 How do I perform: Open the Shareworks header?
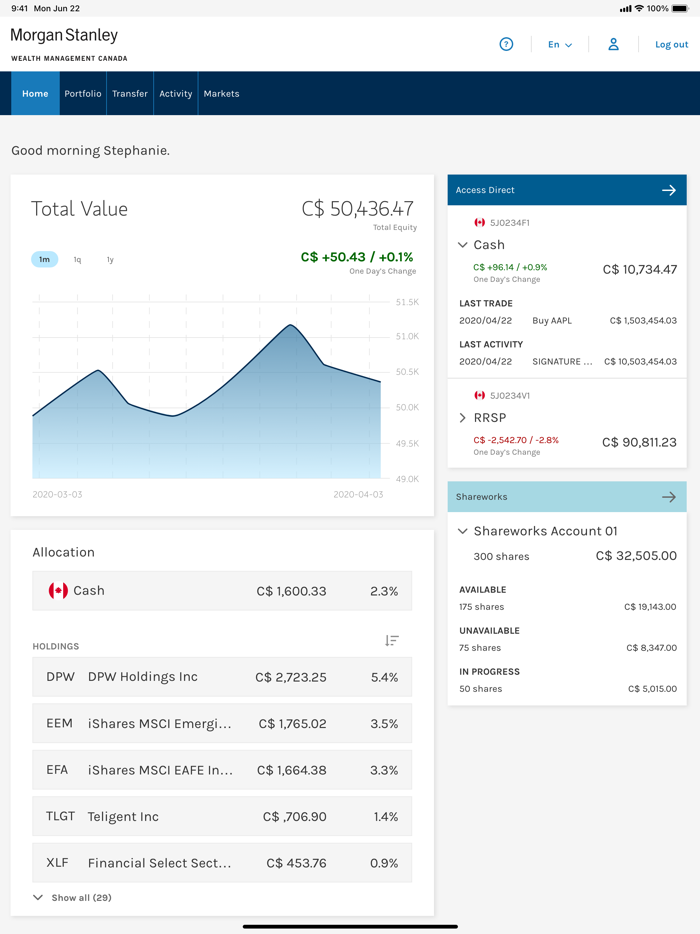click(567, 497)
